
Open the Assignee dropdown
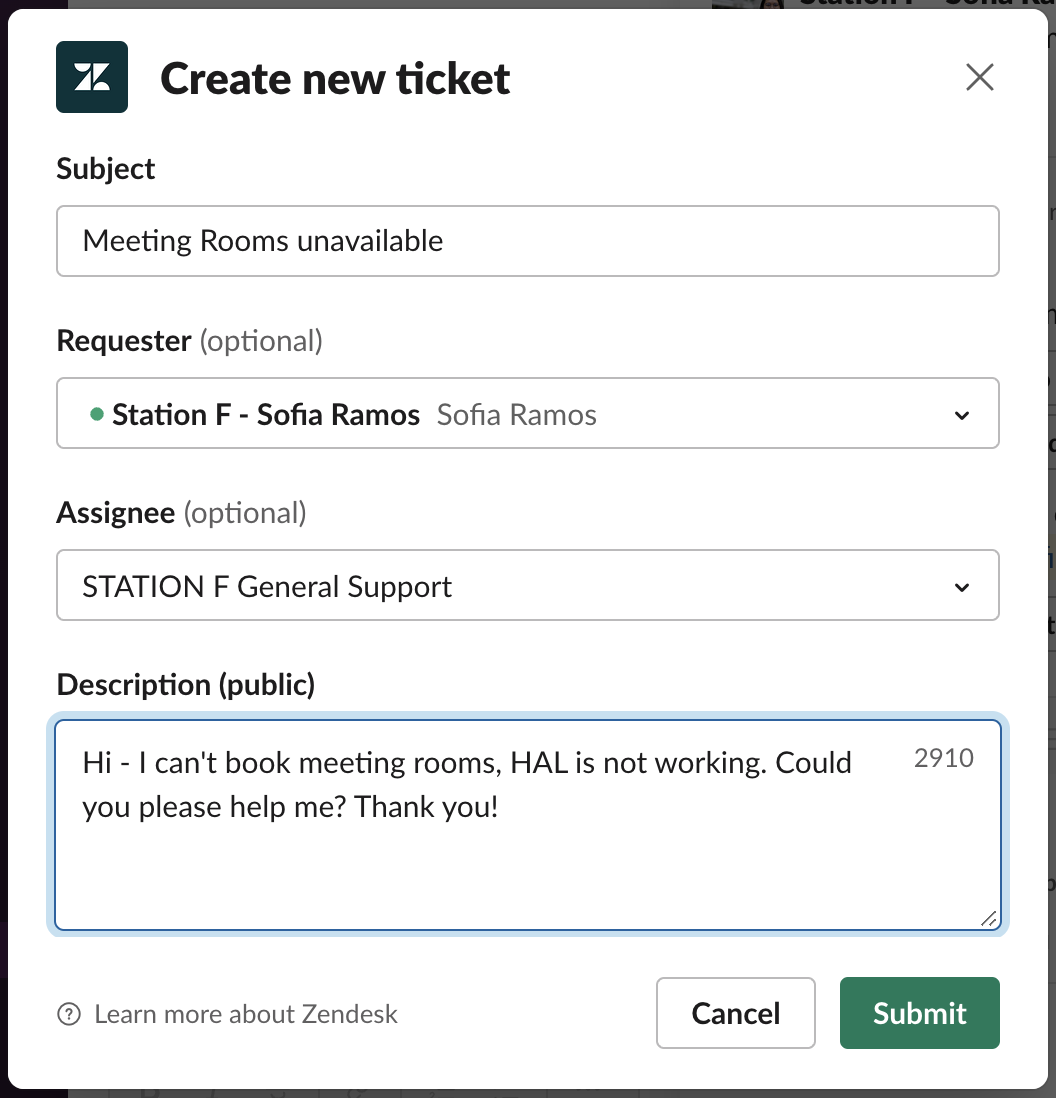coord(528,585)
